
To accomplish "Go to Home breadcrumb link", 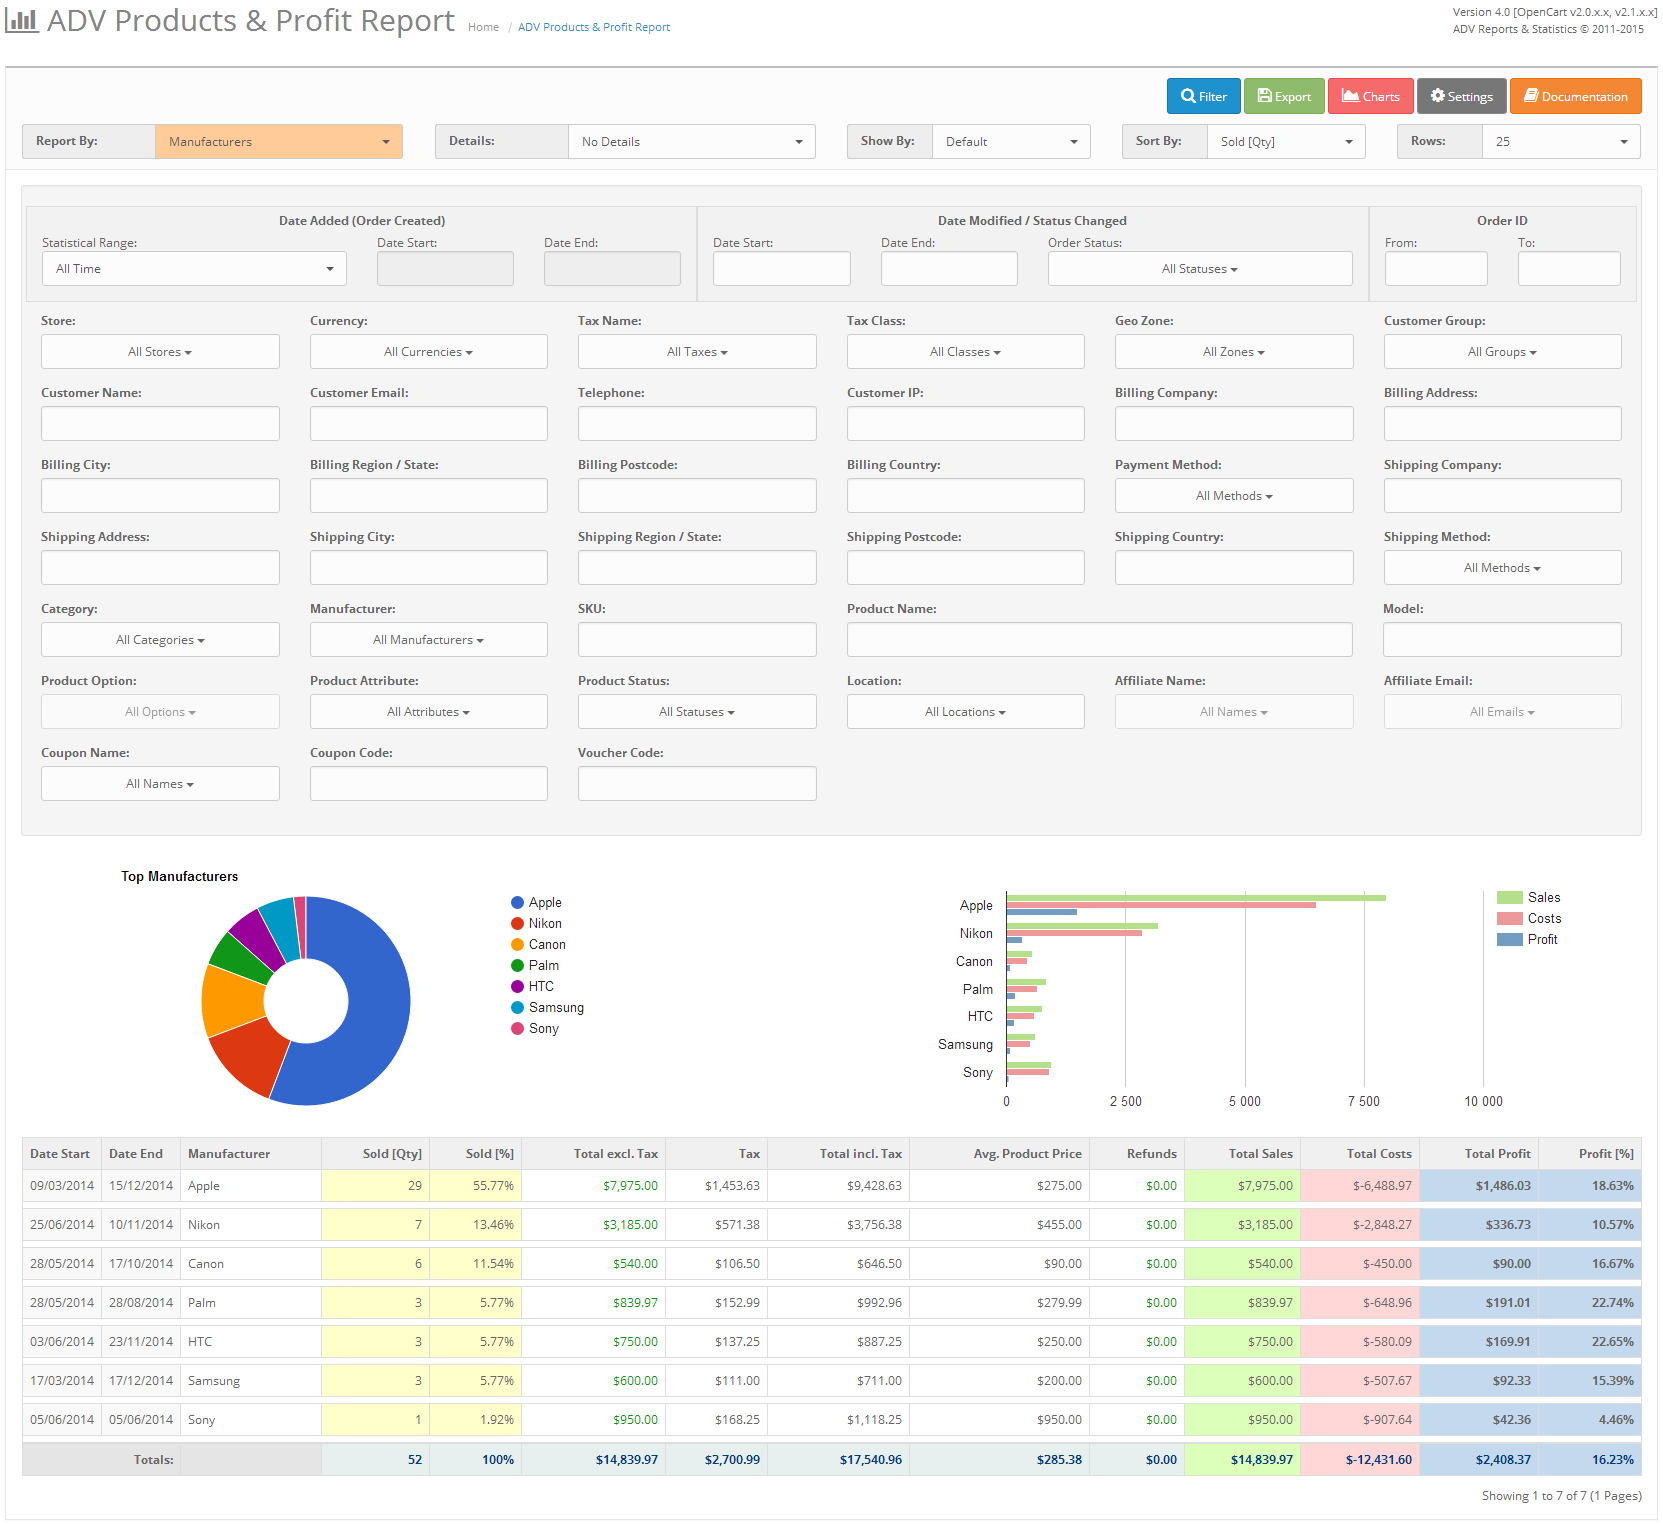I will click(483, 28).
